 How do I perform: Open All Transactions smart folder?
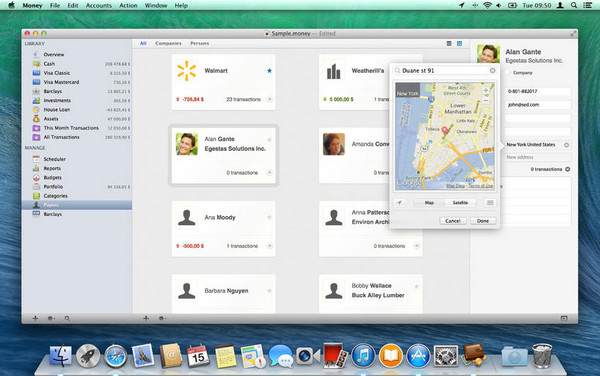tap(61, 137)
